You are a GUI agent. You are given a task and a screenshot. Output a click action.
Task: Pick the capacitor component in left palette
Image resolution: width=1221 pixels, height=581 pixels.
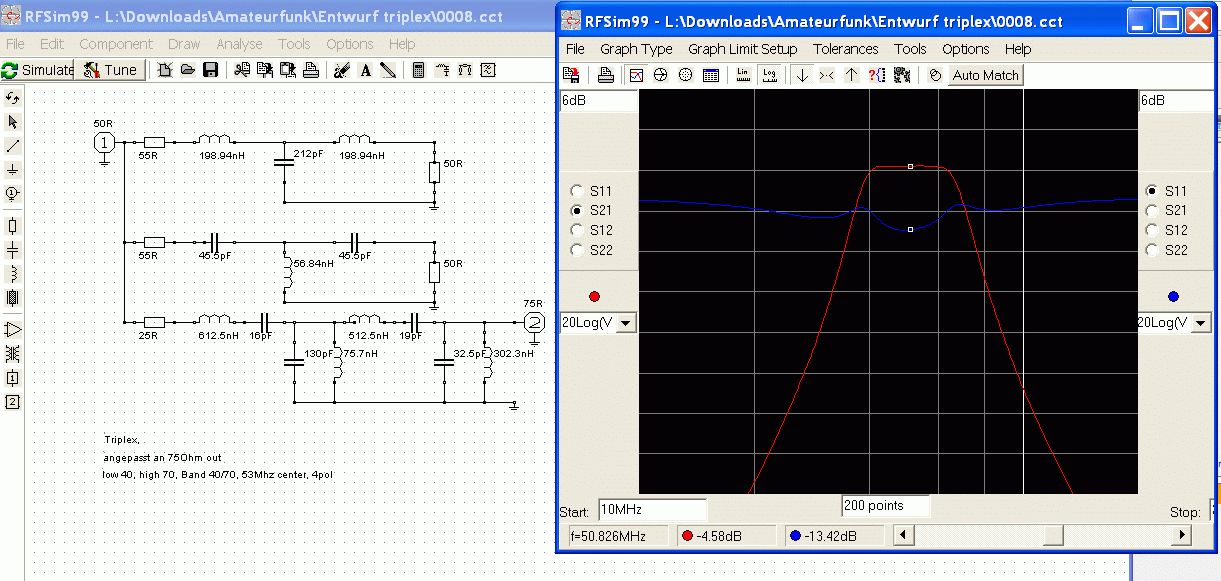coord(13,250)
